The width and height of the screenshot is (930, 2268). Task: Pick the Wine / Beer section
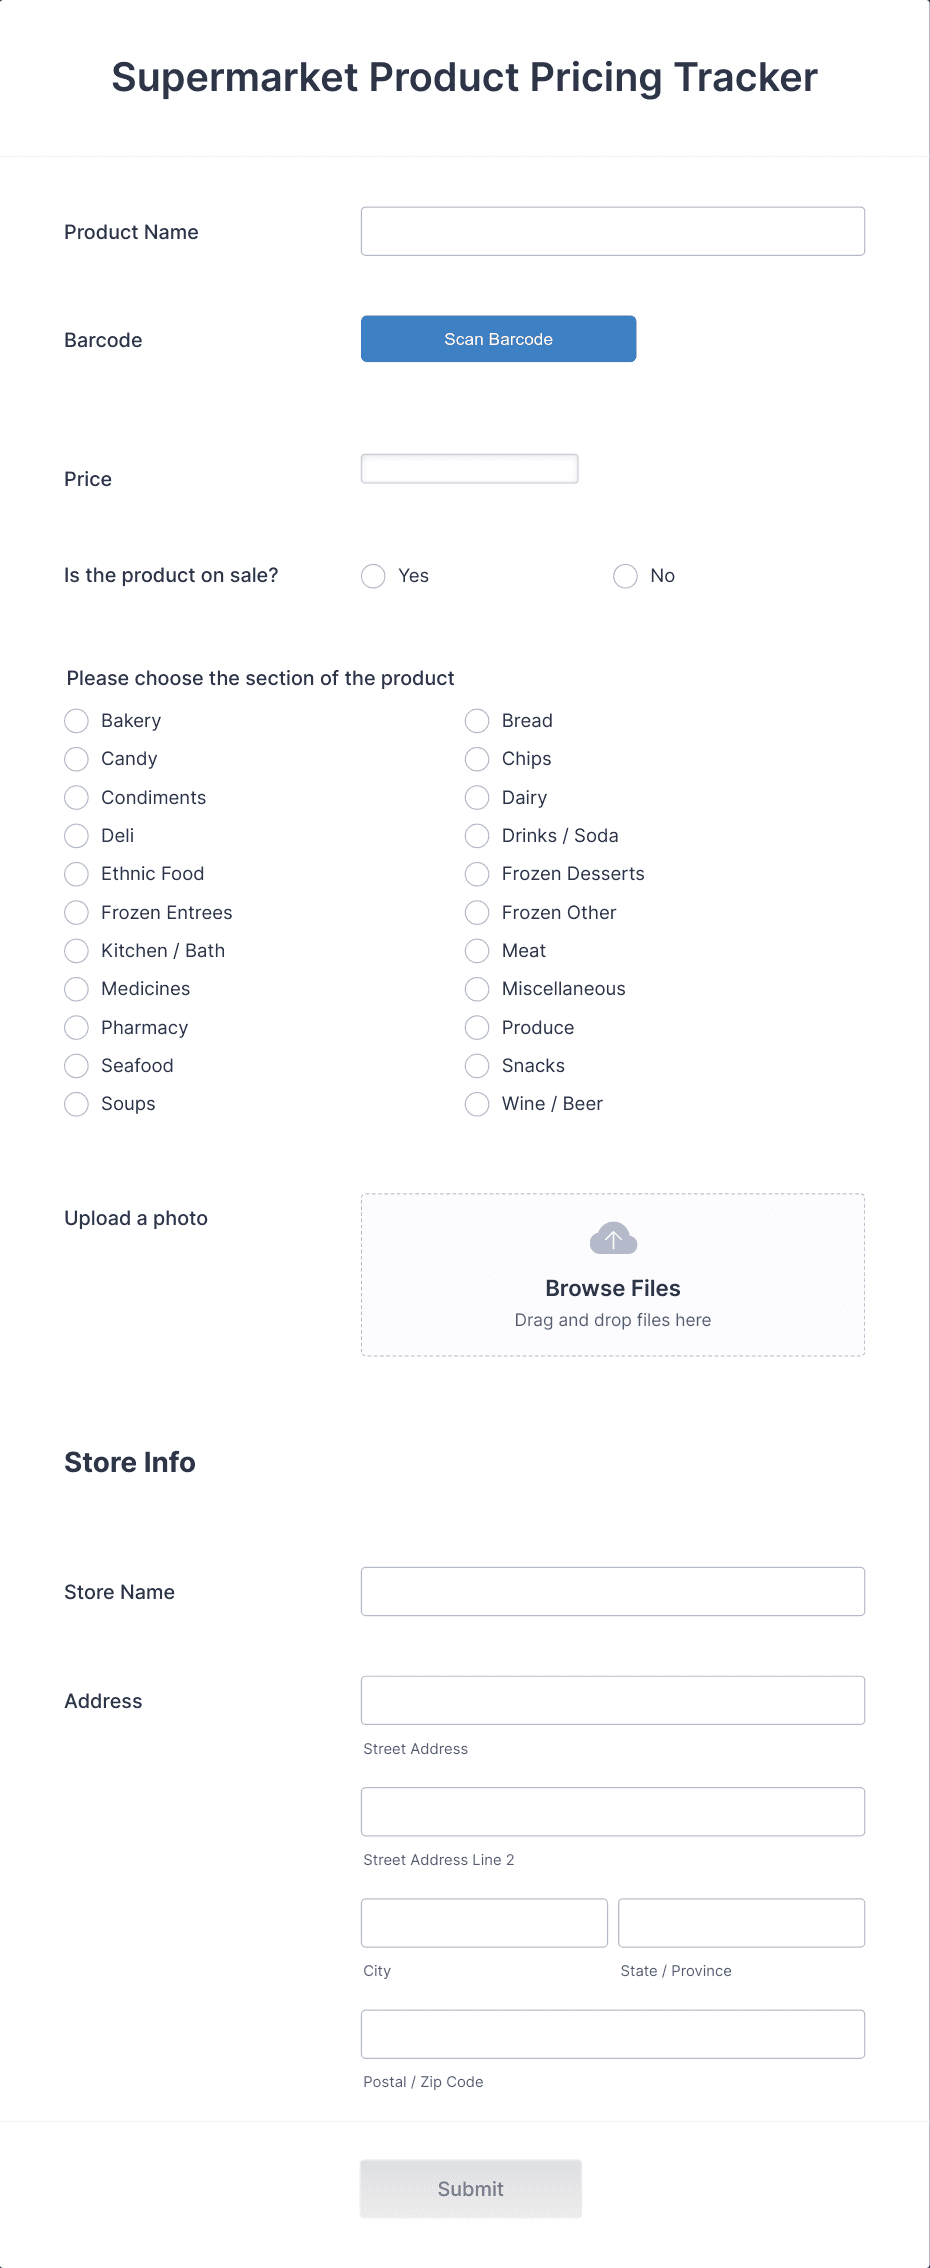pyautogui.click(x=477, y=1104)
